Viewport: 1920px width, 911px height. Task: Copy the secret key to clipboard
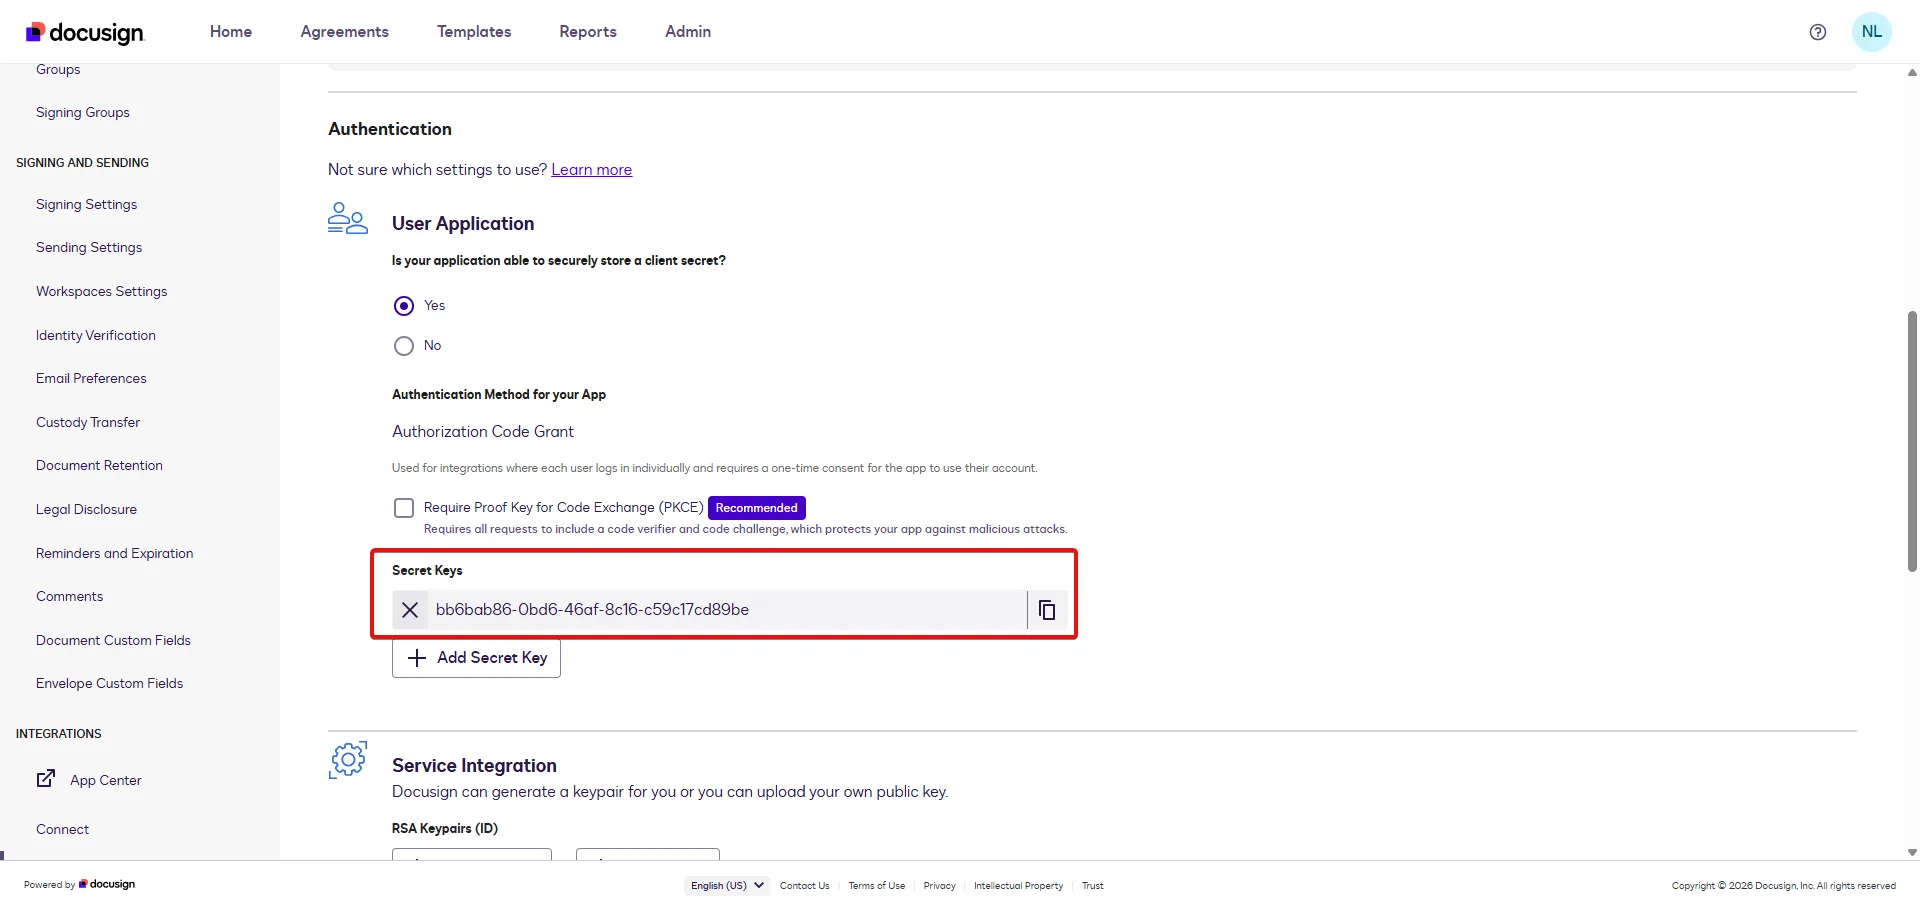pos(1047,610)
